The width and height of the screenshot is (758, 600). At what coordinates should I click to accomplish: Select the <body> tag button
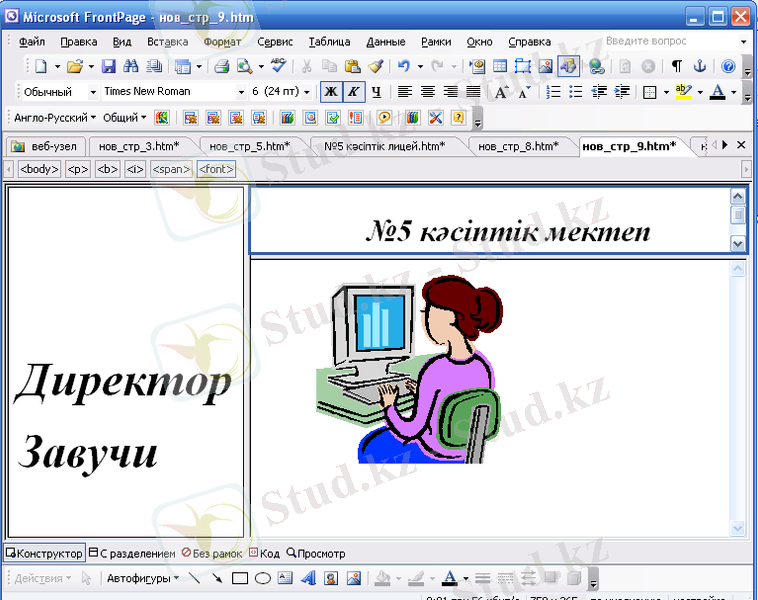click(39, 169)
